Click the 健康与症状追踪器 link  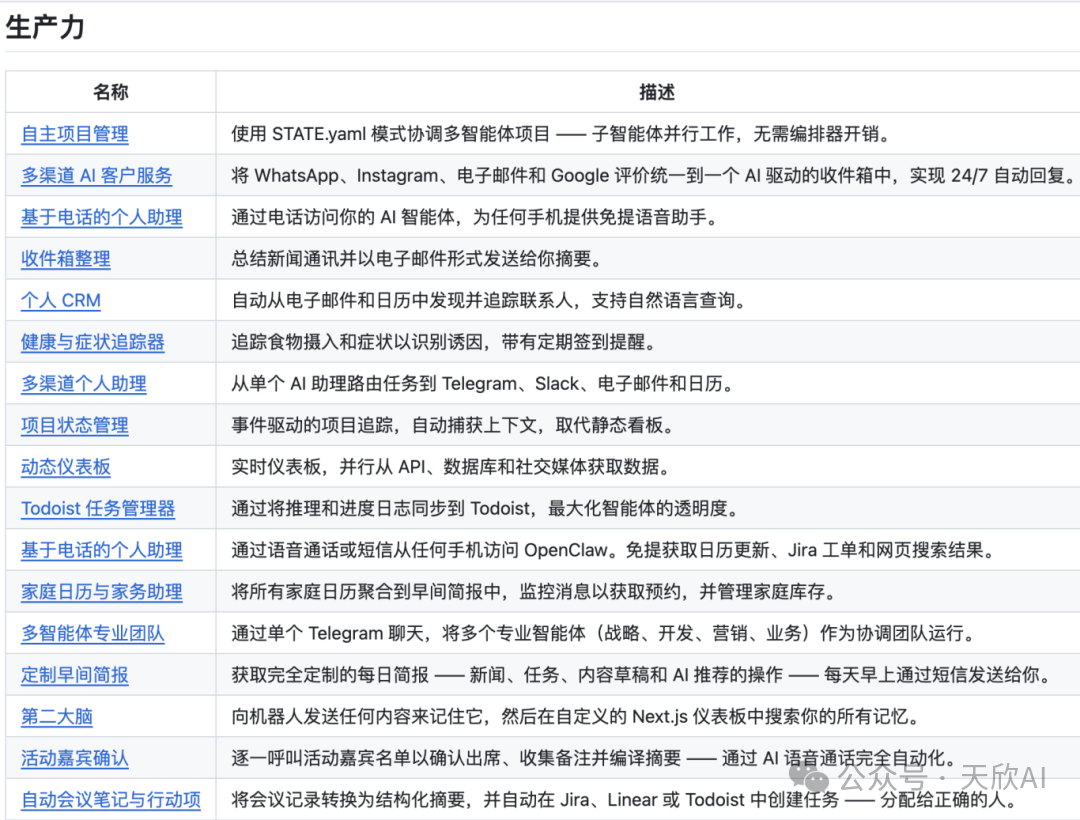coord(92,342)
